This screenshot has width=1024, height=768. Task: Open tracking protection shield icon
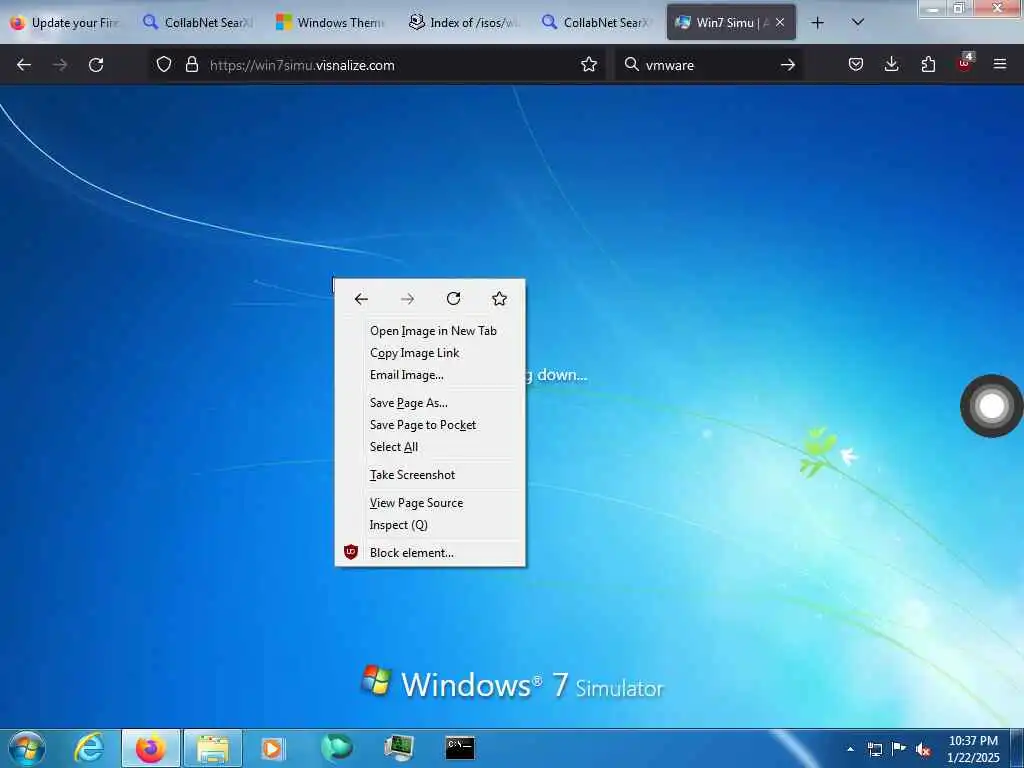(x=164, y=65)
